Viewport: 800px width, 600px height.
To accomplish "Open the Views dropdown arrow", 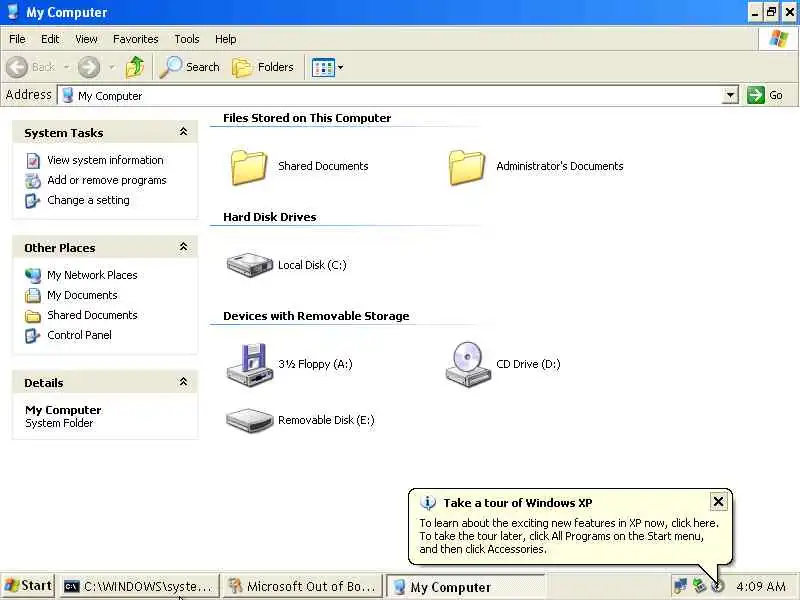I will point(340,67).
